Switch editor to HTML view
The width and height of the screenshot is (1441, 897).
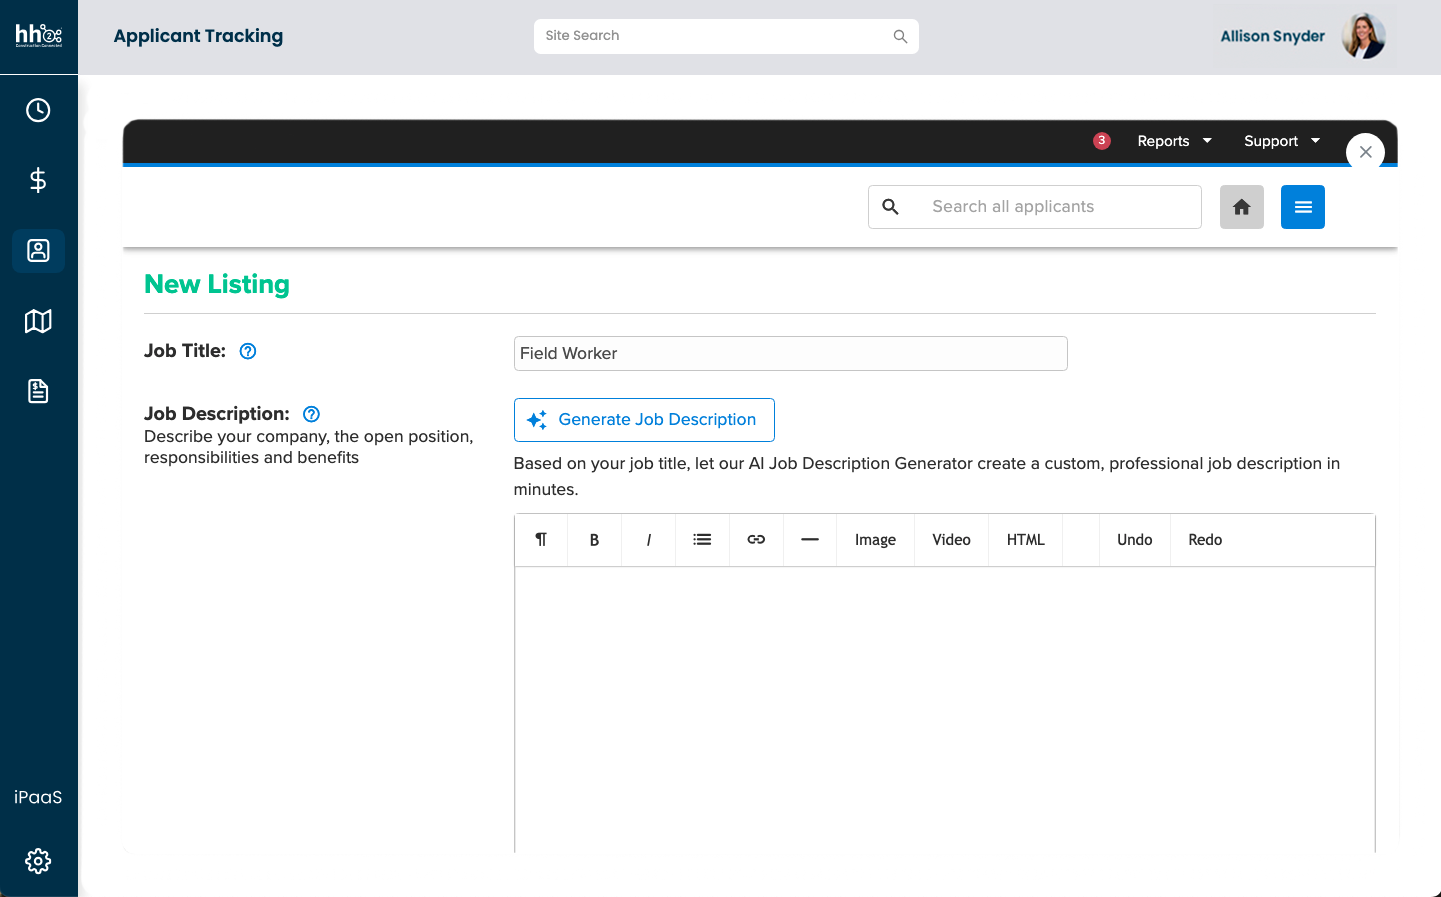click(x=1025, y=540)
